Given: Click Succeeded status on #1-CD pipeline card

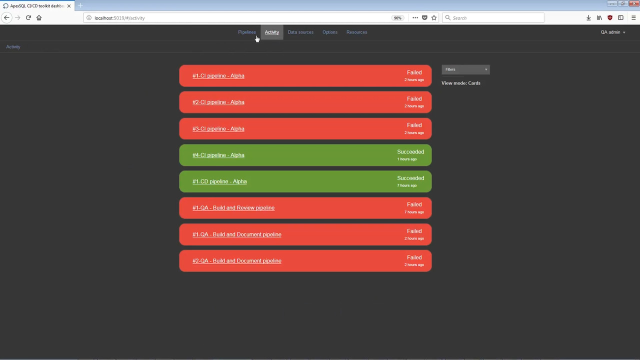Looking at the screenshot, I should tap(411, 178).
